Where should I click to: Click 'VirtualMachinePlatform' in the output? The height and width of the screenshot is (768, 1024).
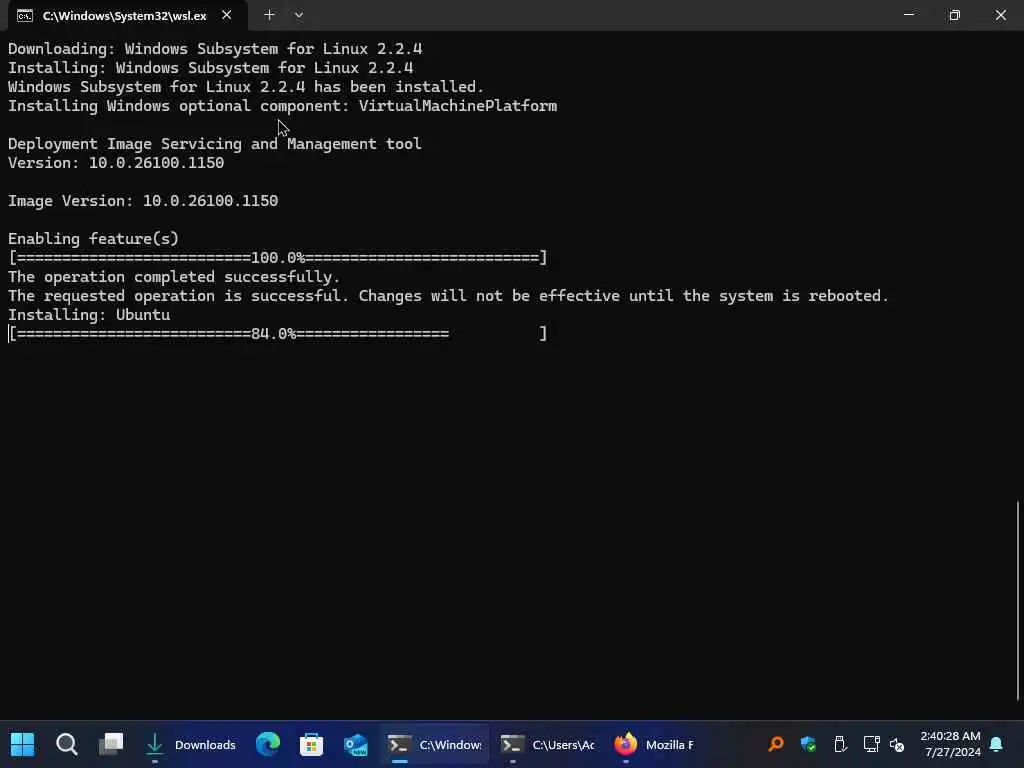point(458,106)
